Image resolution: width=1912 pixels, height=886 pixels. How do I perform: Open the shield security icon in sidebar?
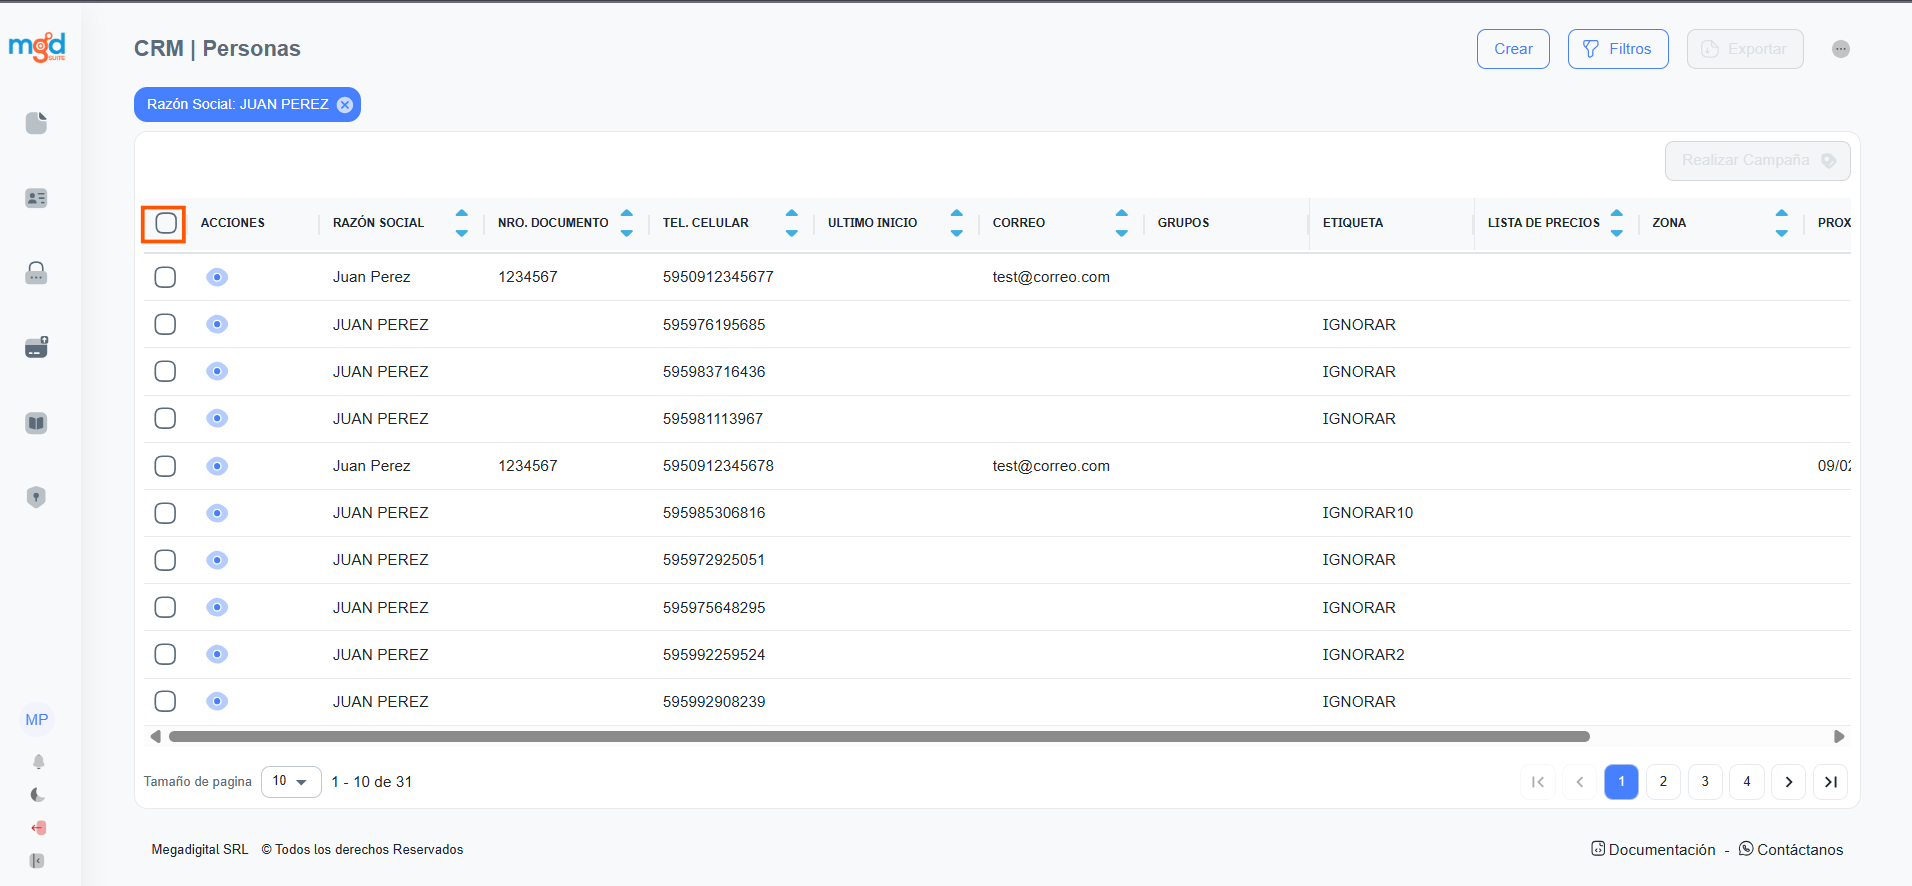tap(36, 497)
